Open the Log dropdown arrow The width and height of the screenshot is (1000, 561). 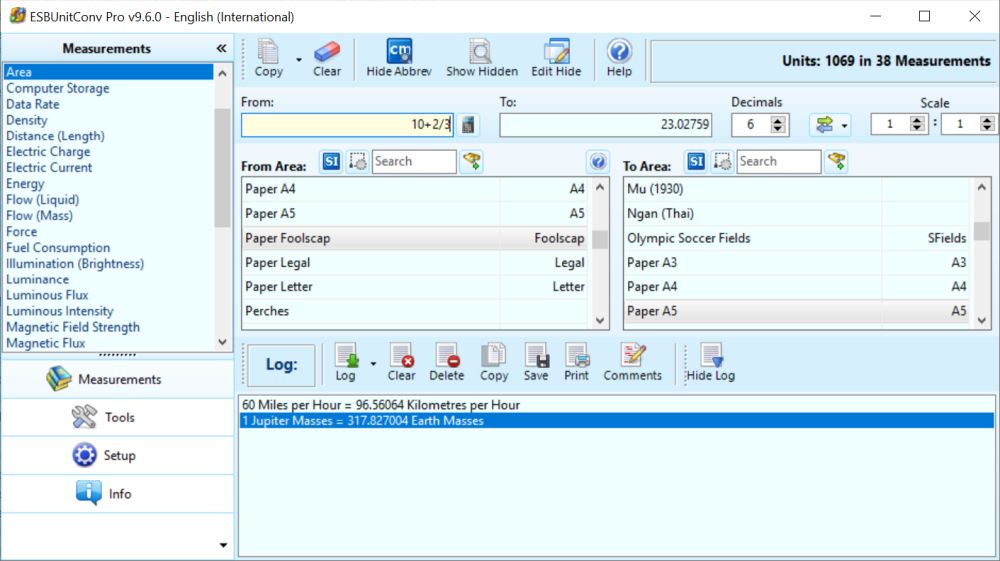(373, 364)
